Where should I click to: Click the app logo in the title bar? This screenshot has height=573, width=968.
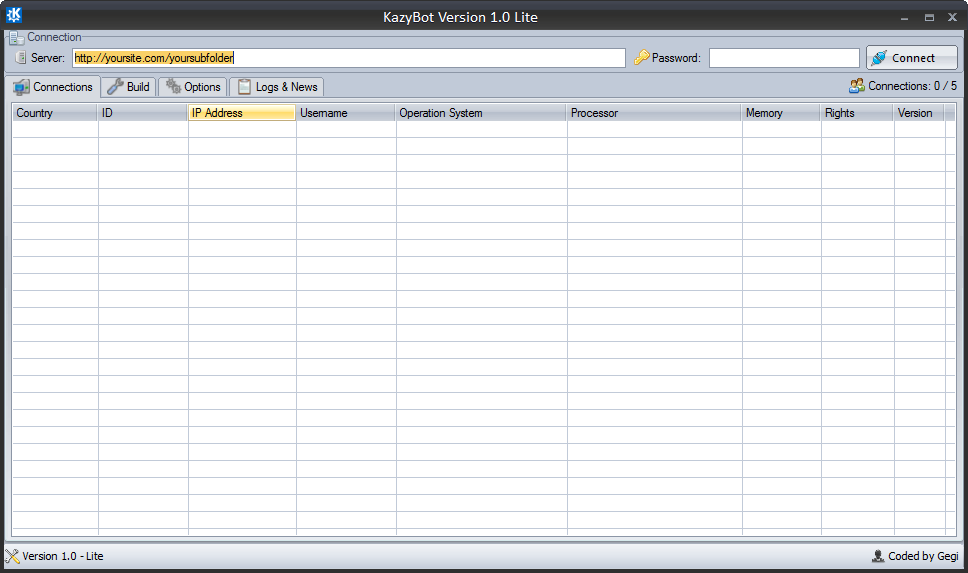(x=14, y=16)
